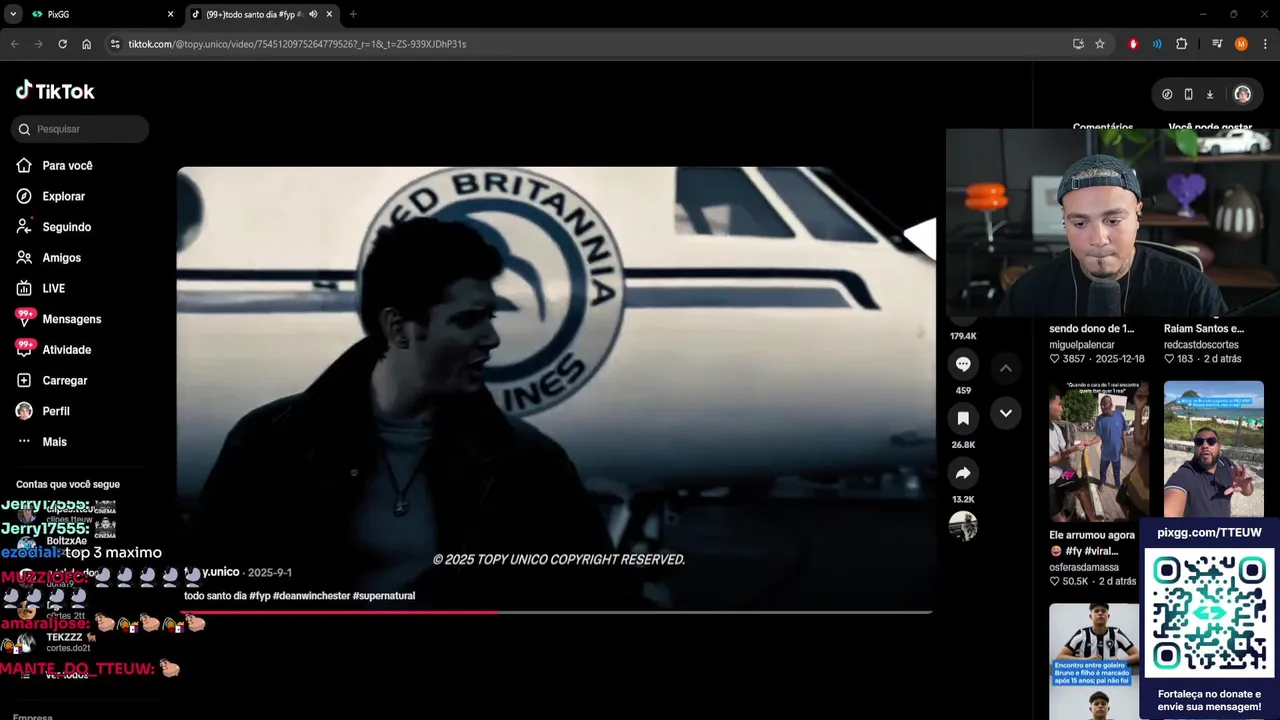Open the blue sound-wave extension
Image resolution: width=1280 pixels, height=720 pixels.
tap(1157, 44)
